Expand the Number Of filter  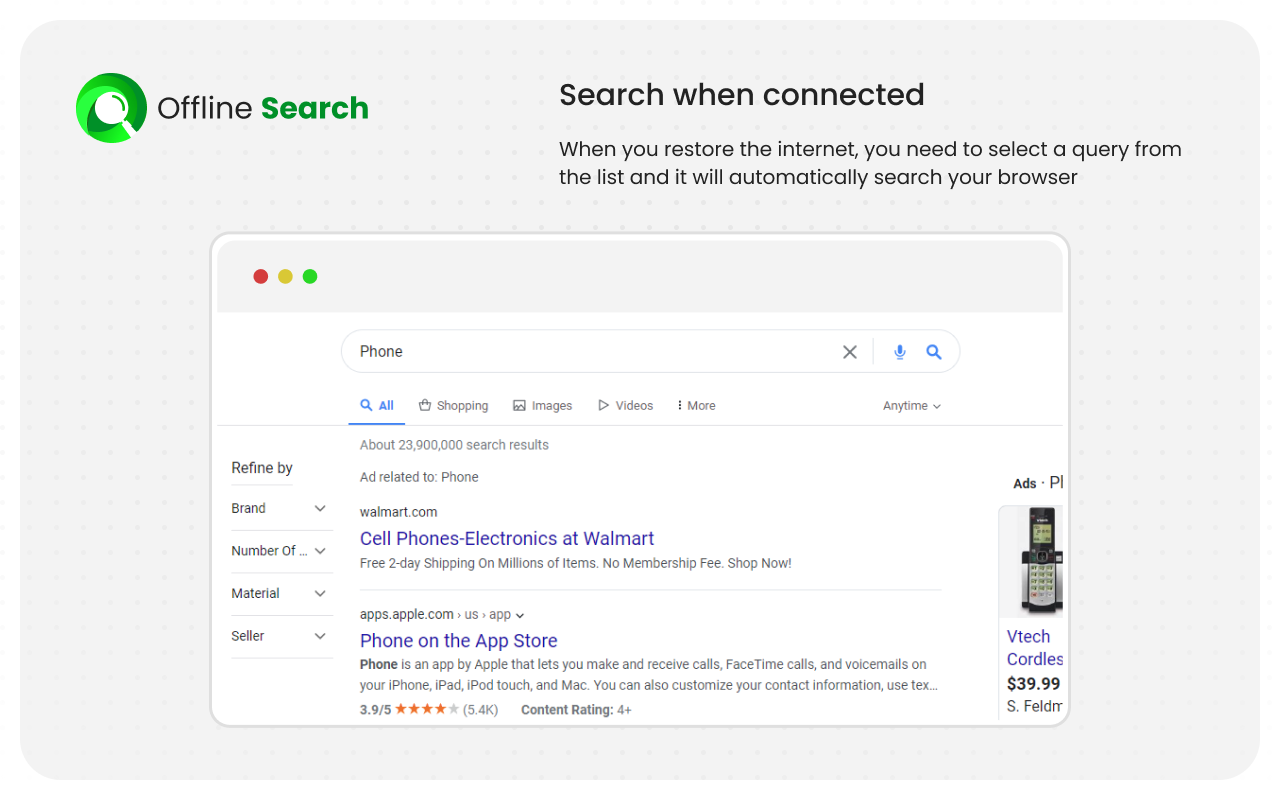coord(281,551)
